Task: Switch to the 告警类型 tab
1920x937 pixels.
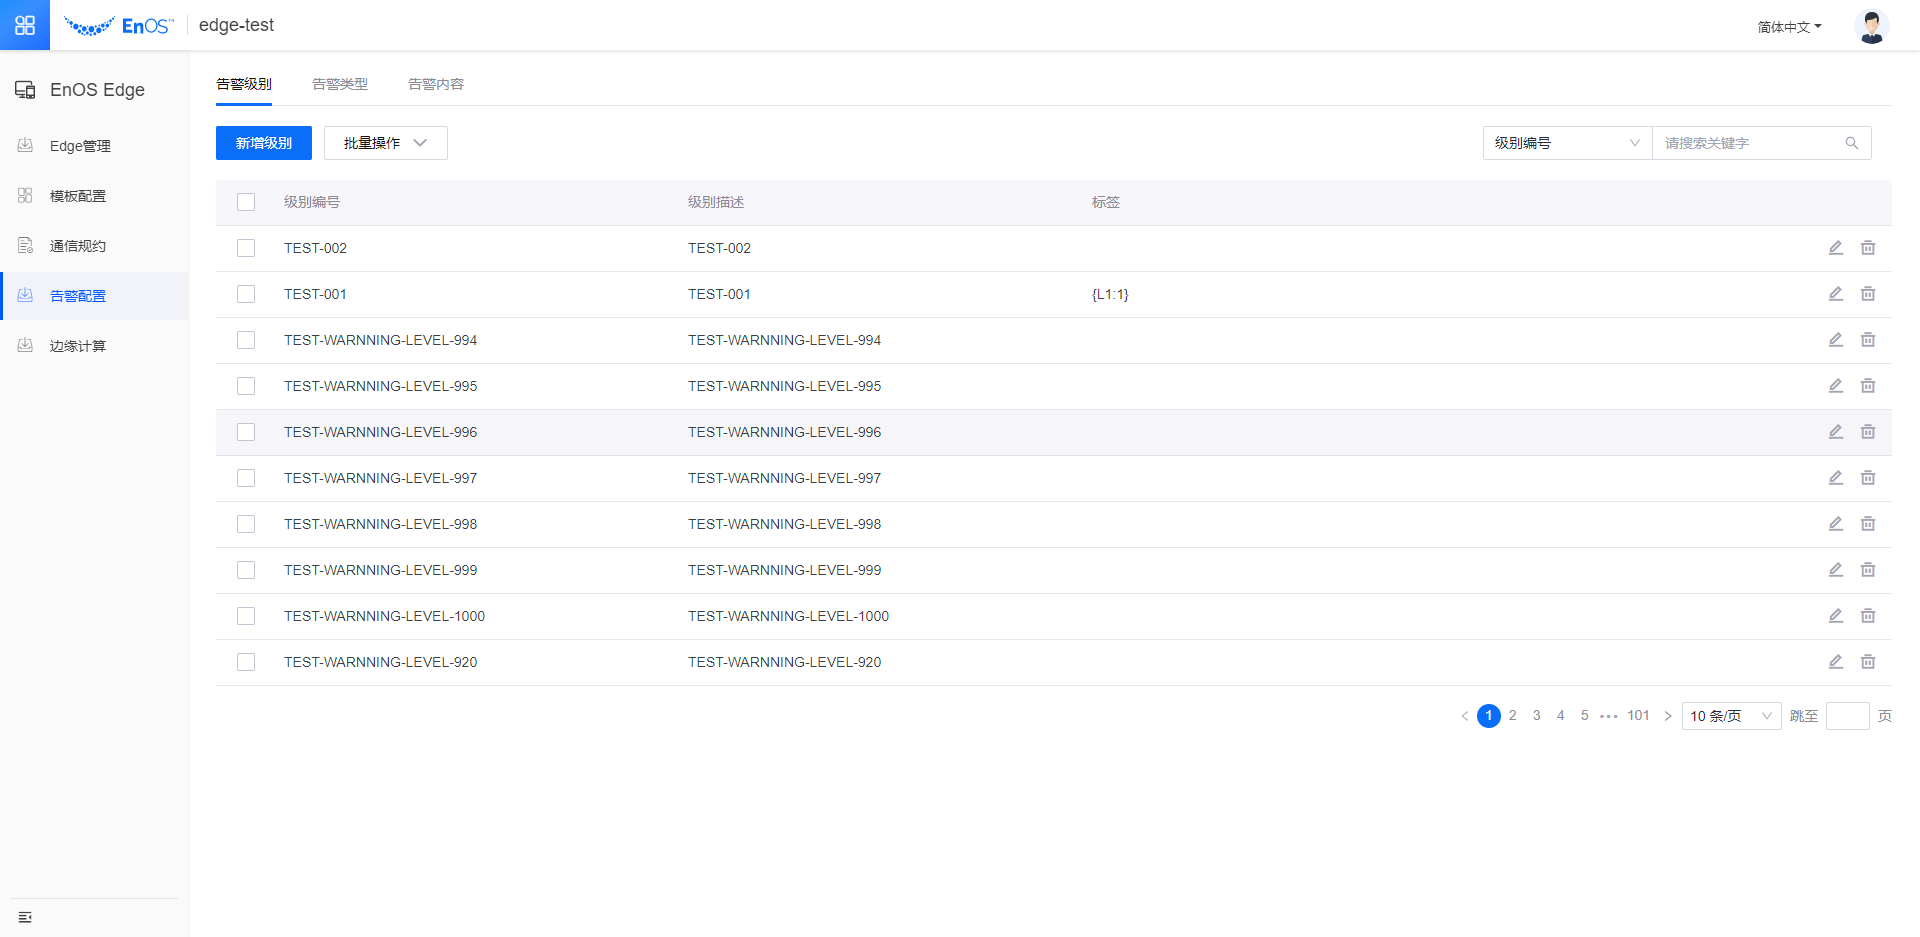Action: tap(340, 84)
